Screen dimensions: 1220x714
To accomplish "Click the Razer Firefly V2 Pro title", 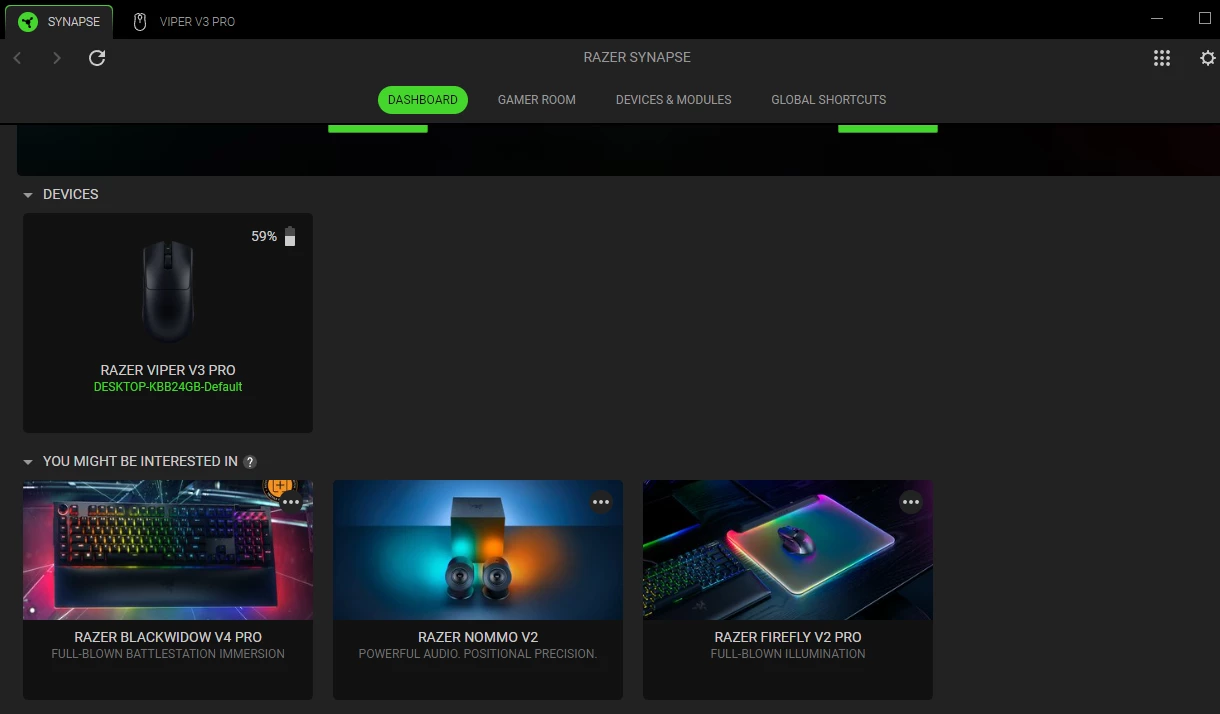I will point(788,637).
